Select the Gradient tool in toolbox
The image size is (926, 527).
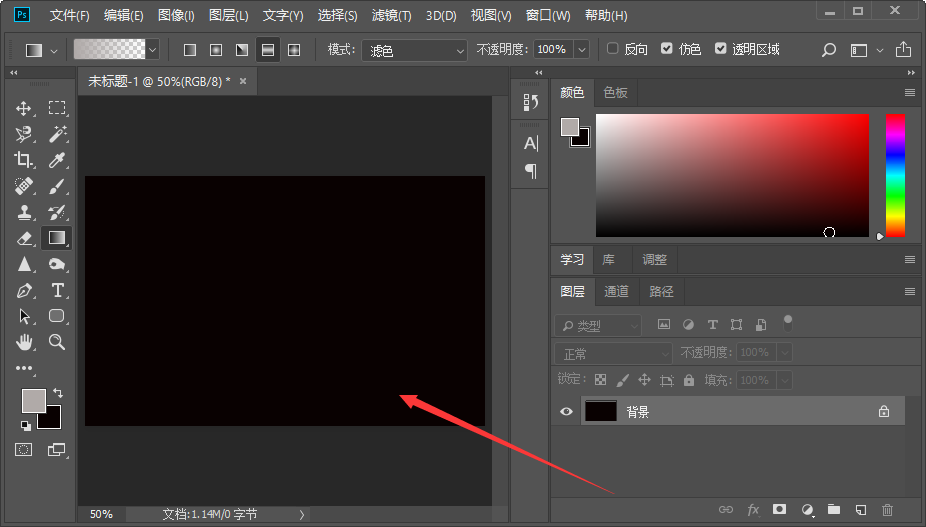[57, 238]
